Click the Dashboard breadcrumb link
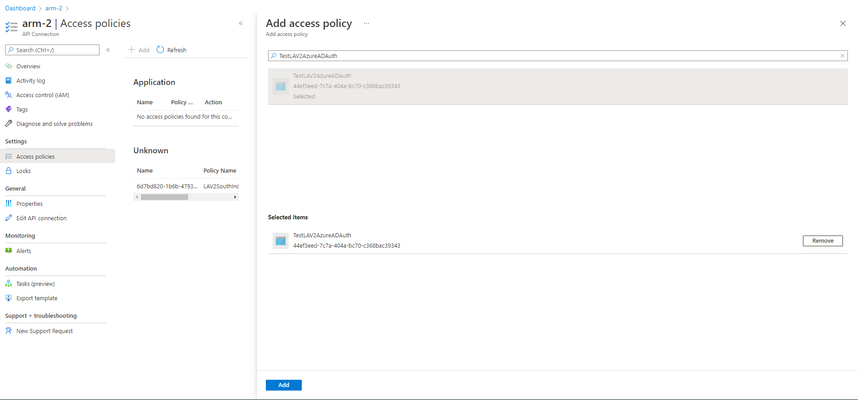The image size is (858, 400). pos(20,8)
